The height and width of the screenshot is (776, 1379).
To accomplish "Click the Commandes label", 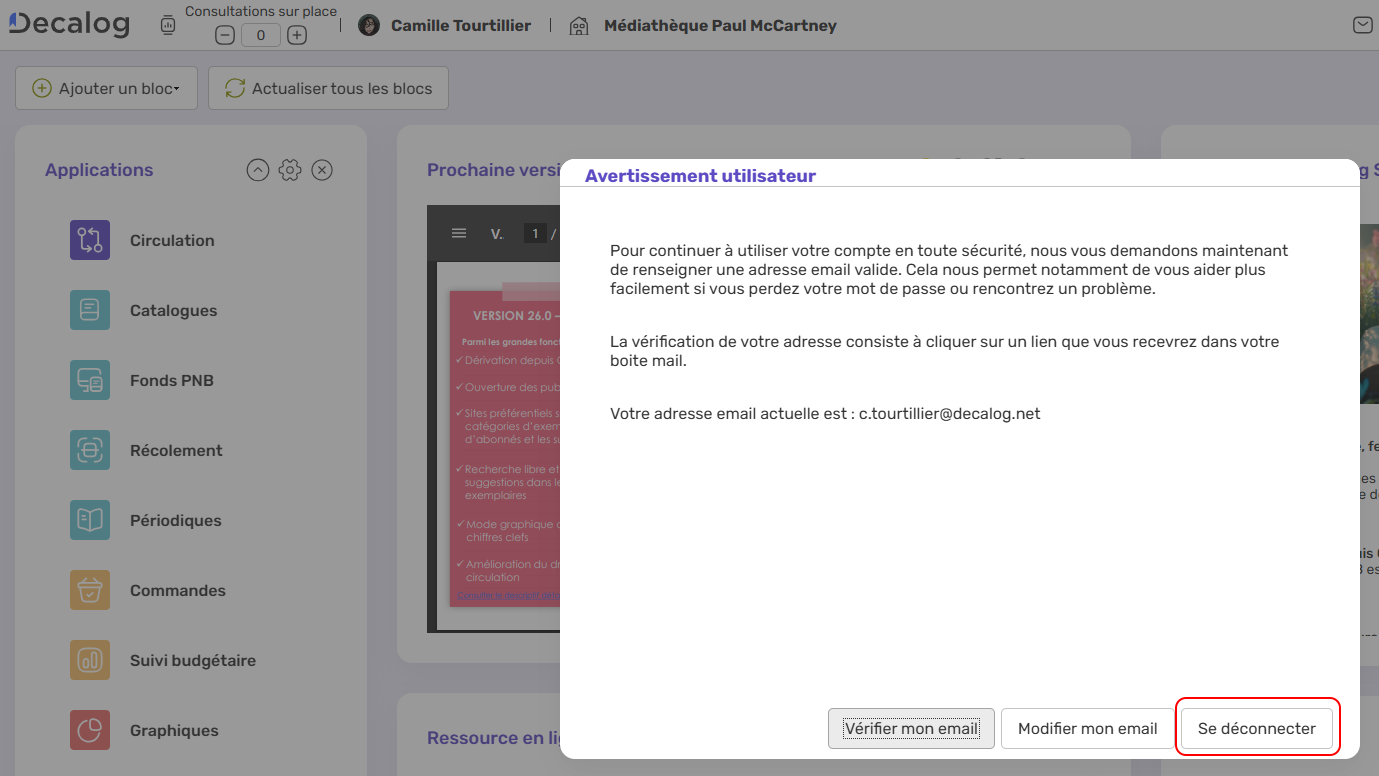I will [x=178, y=590].
